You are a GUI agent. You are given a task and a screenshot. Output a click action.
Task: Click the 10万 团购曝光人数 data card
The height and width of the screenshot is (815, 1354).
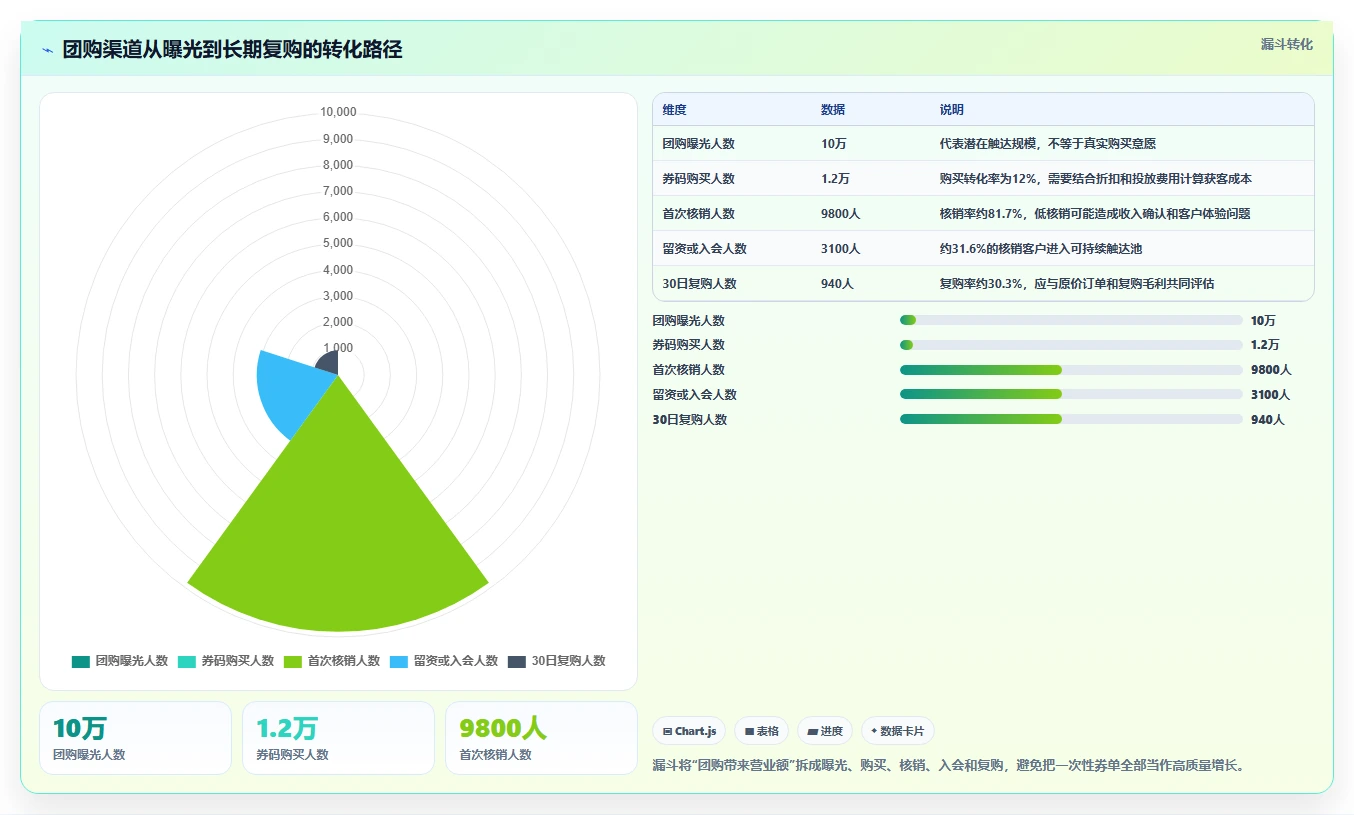click(x=135, y=738)
